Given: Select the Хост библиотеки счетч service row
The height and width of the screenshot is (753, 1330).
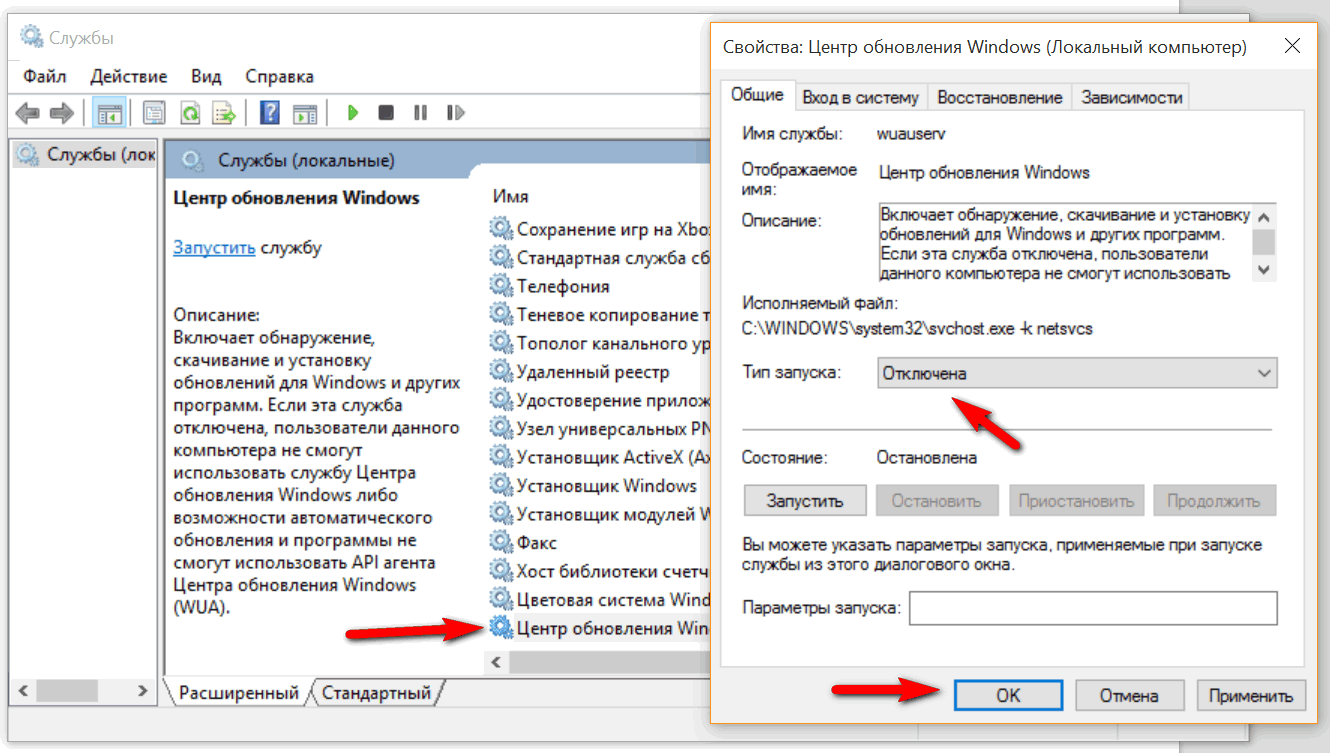Looking at the screenshot, I should pos(599,571).
